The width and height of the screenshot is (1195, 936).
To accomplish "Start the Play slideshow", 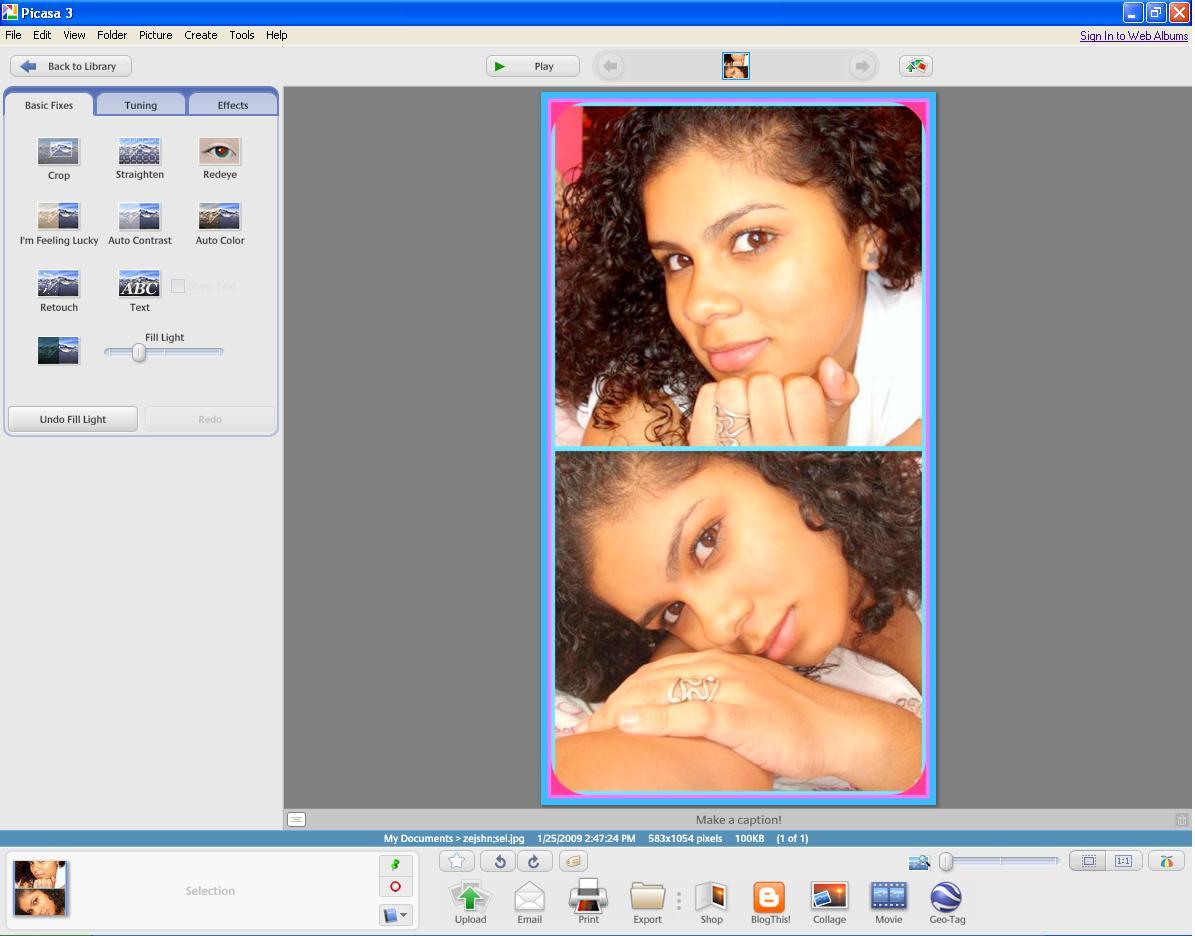I will 533,66.
